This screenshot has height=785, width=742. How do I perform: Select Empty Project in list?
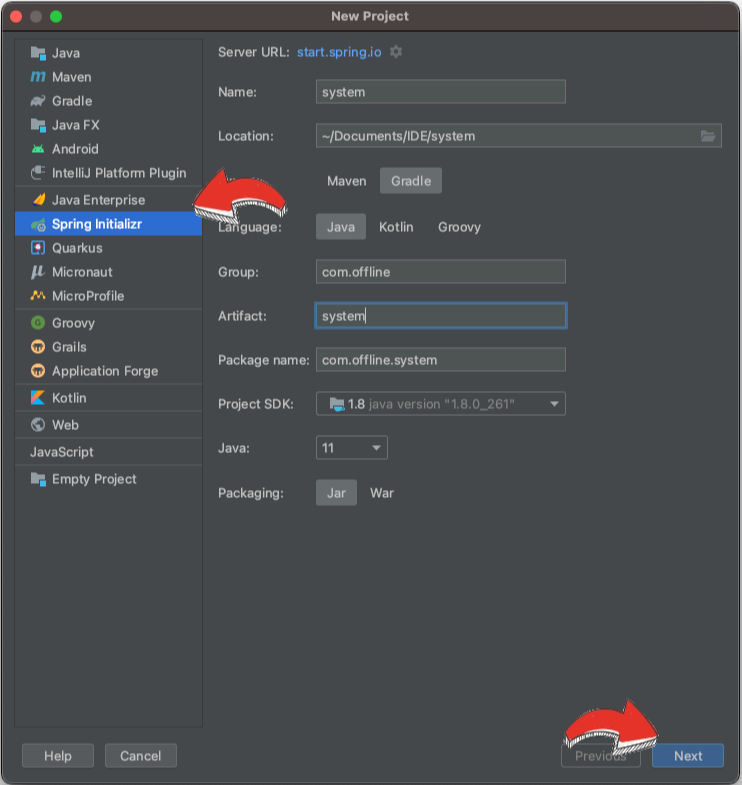coord(109,479)
